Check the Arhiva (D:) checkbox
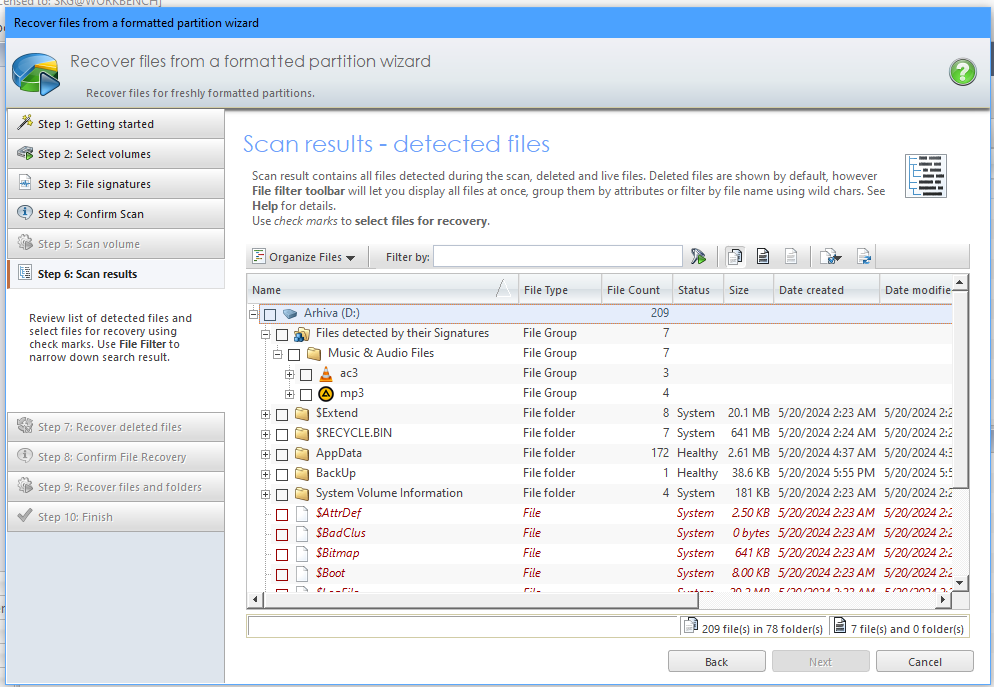The height and width of the screenshot is (687, 994). (270, 314)
